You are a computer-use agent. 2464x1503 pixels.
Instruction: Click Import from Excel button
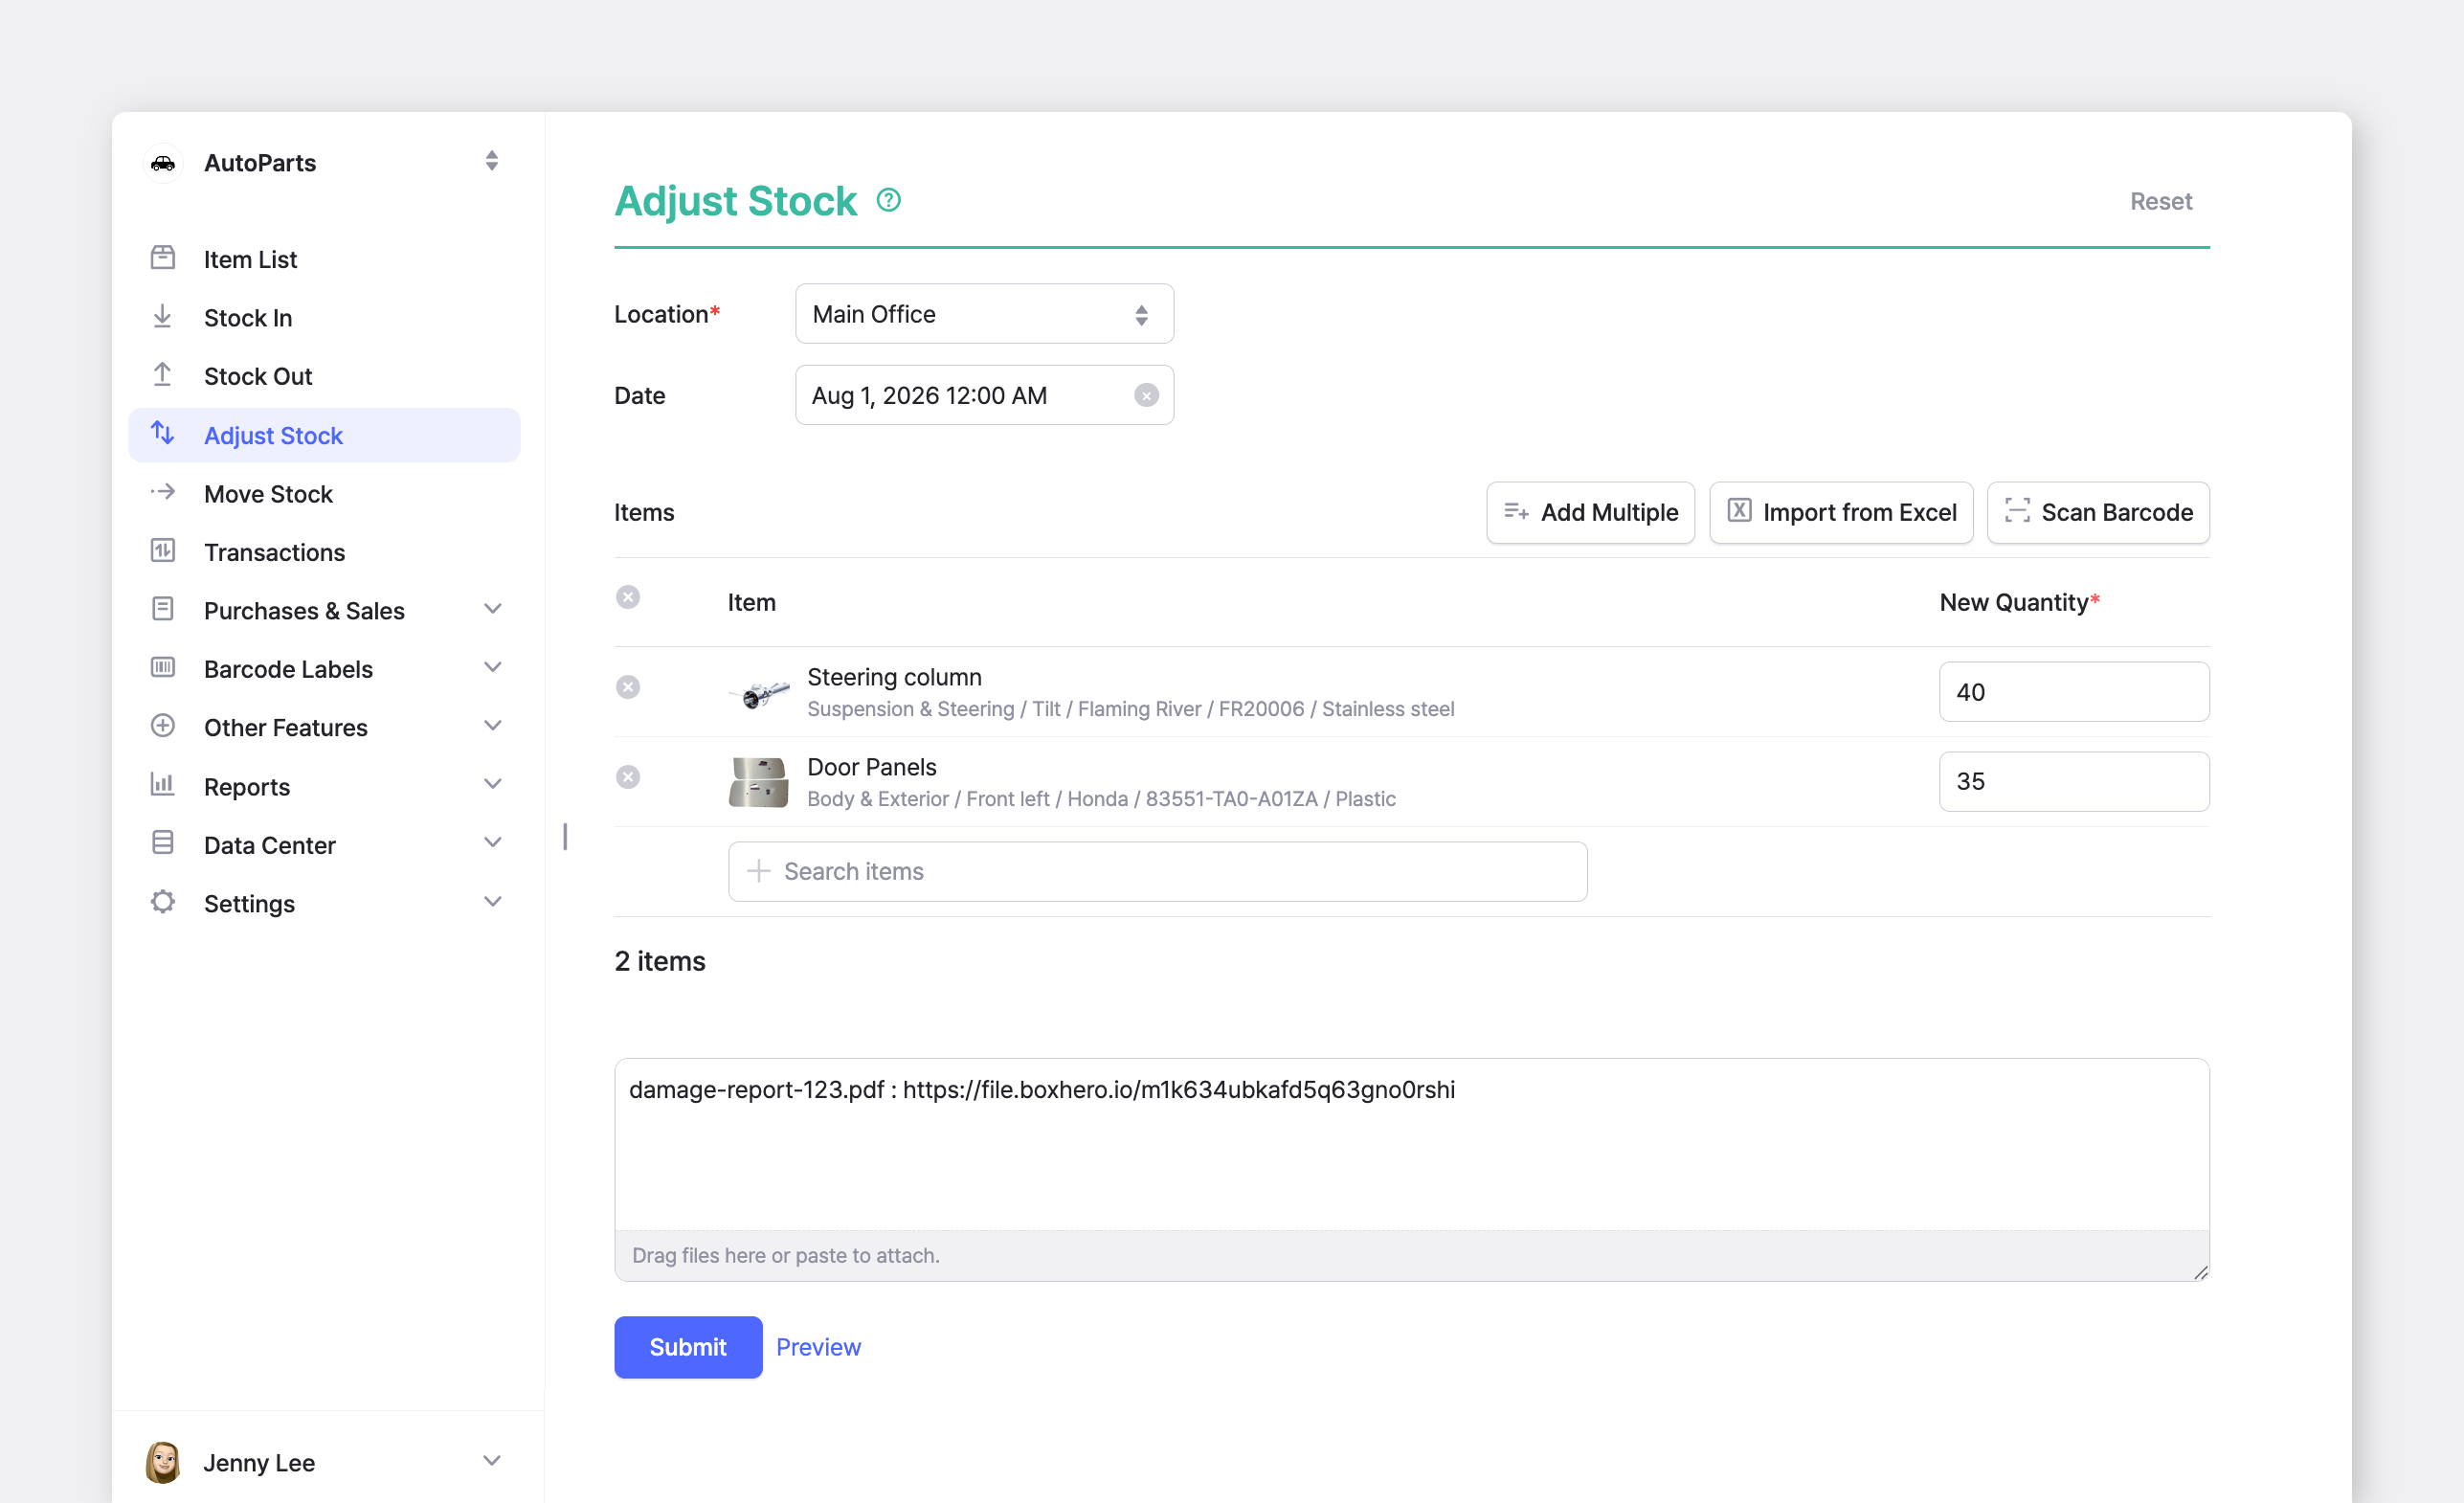click(x=1840, y=512)
